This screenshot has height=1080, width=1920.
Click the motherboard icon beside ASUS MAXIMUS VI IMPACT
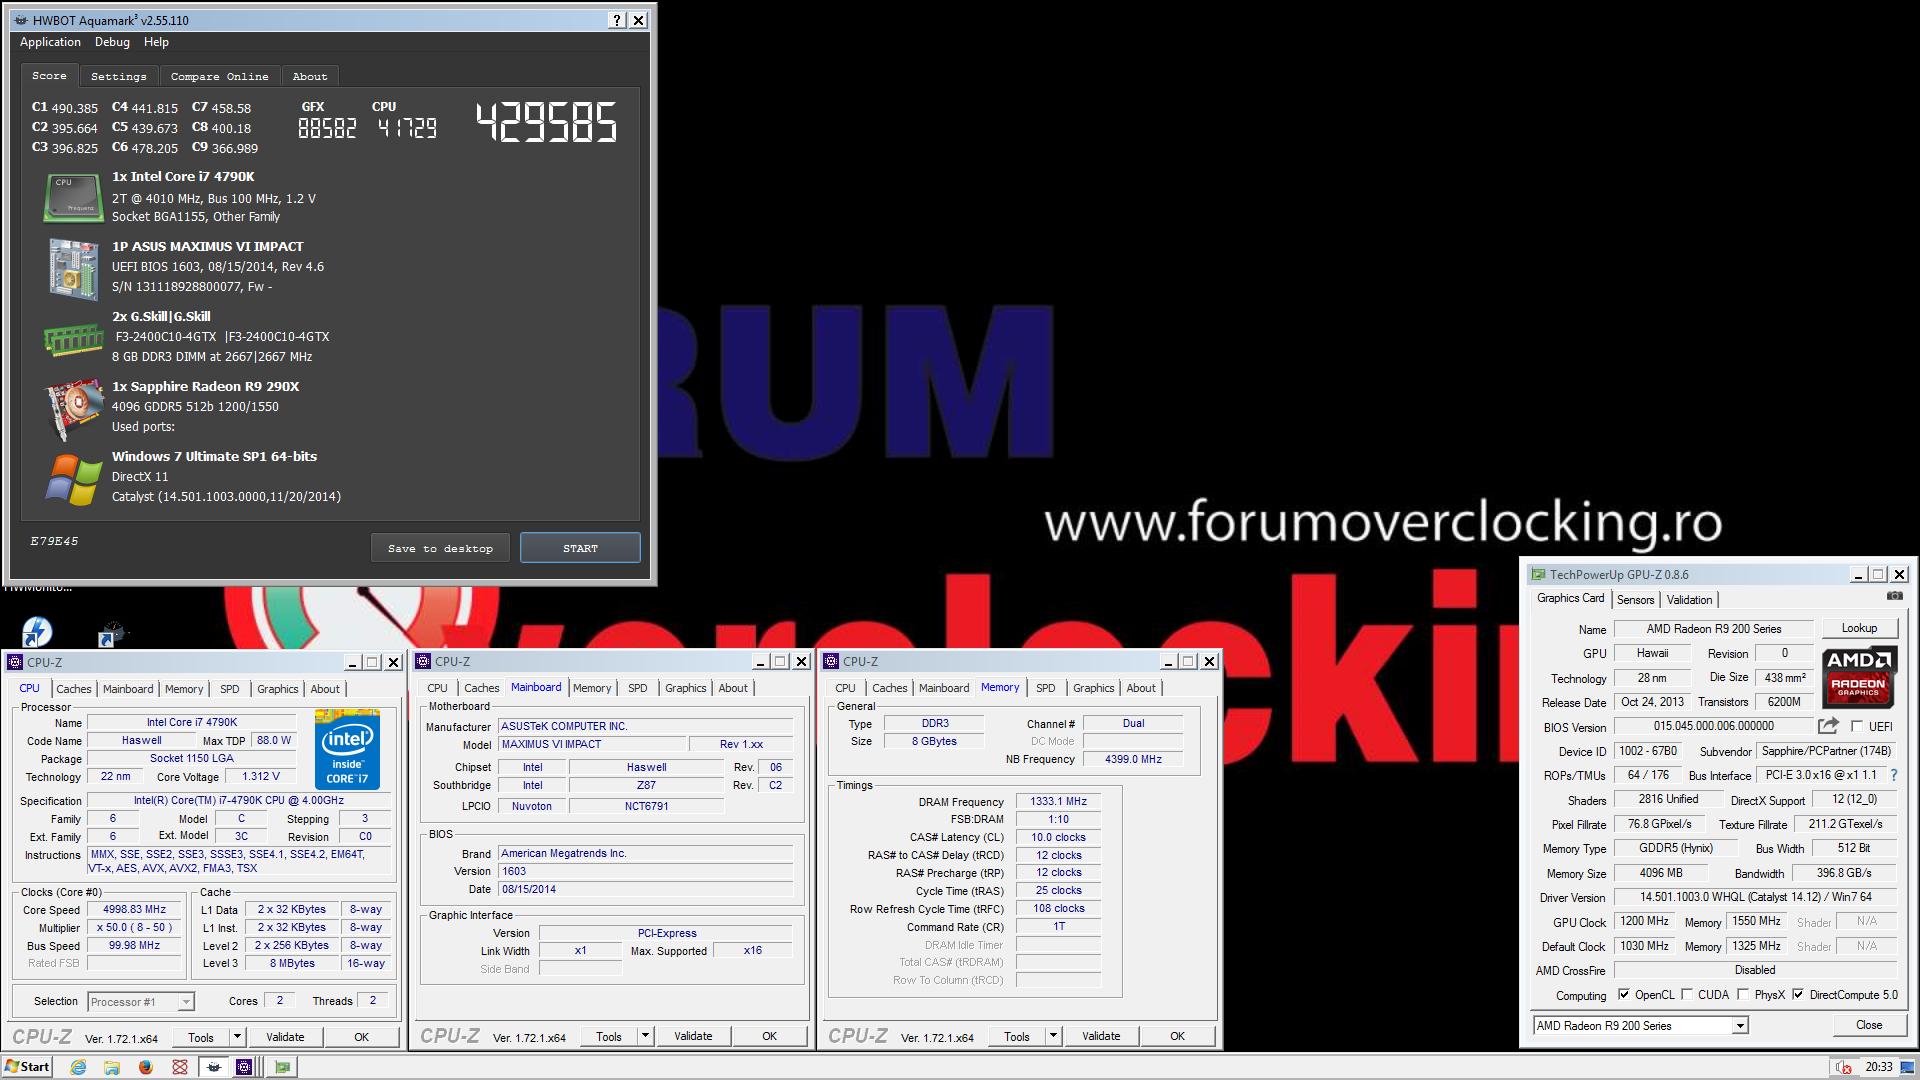[73, 268]
